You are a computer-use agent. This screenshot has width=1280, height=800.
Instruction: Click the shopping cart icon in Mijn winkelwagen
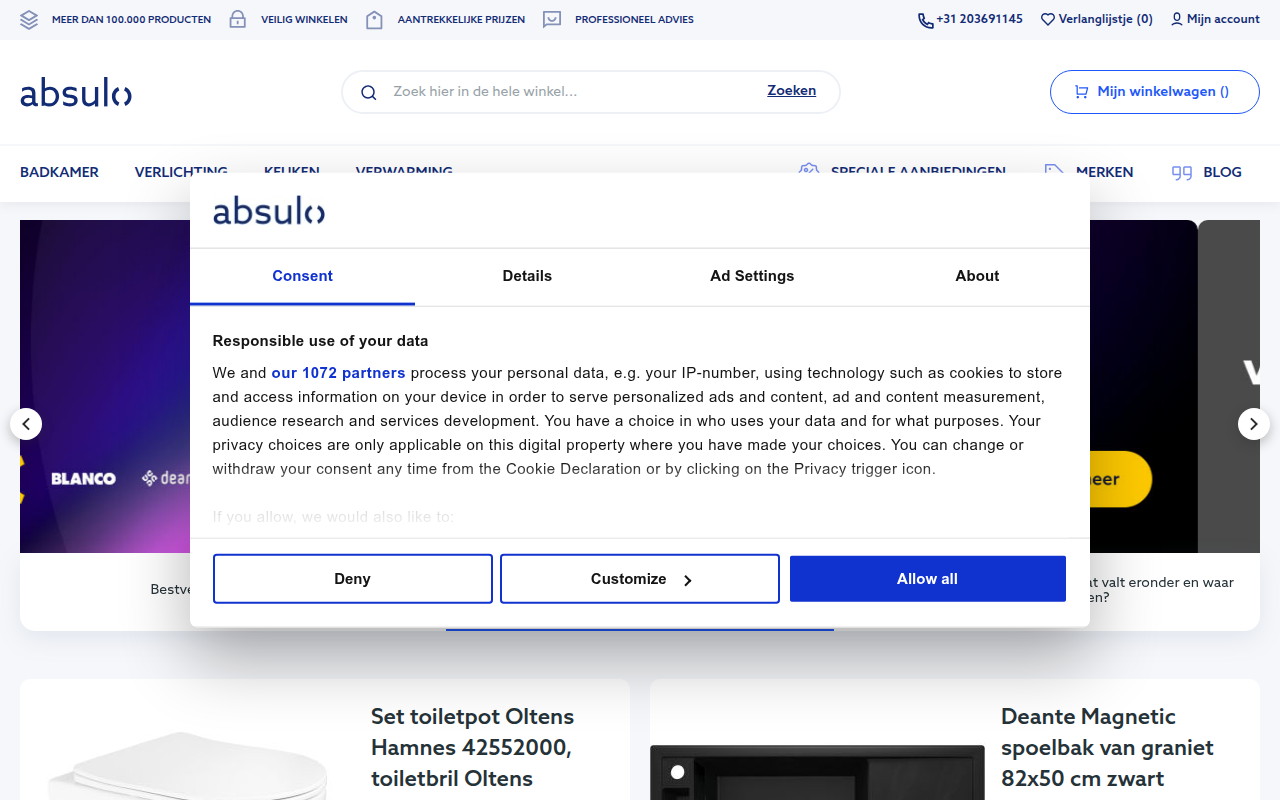(1081, 91)
